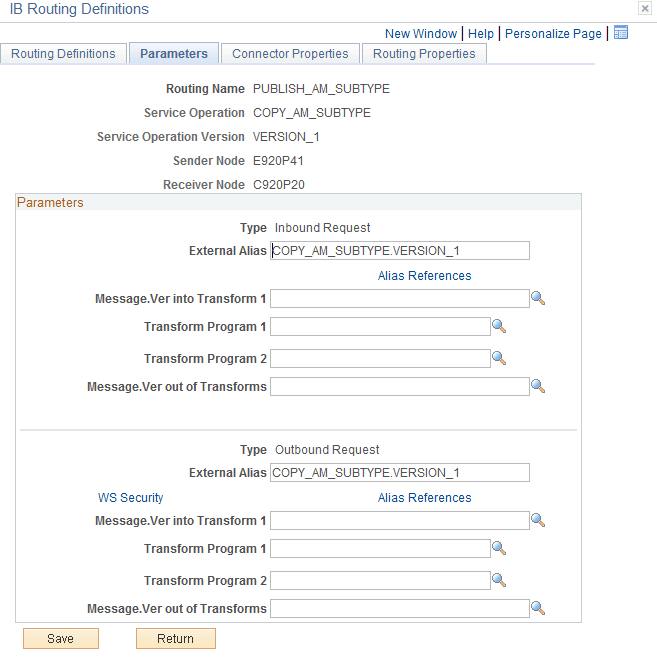Click Inbound Message.Ver out of Transforms field
Image resolution: width=657 pixels, height=657 pixels.
pyautogui.click(x=400, y=386)
